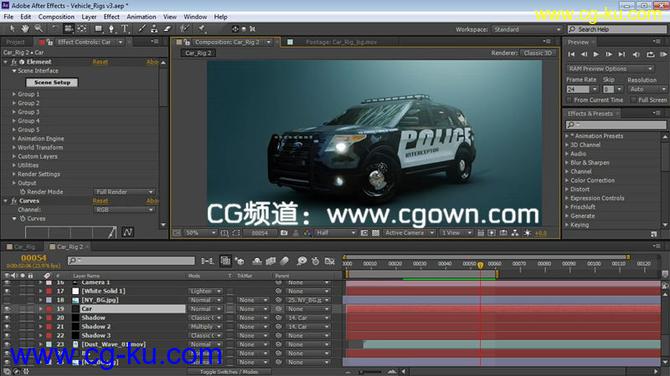Viewport: 670px width, 376px height.
Task: Open the Brainstorm icon
Action: pyautogui.click(x=302, y=261)
